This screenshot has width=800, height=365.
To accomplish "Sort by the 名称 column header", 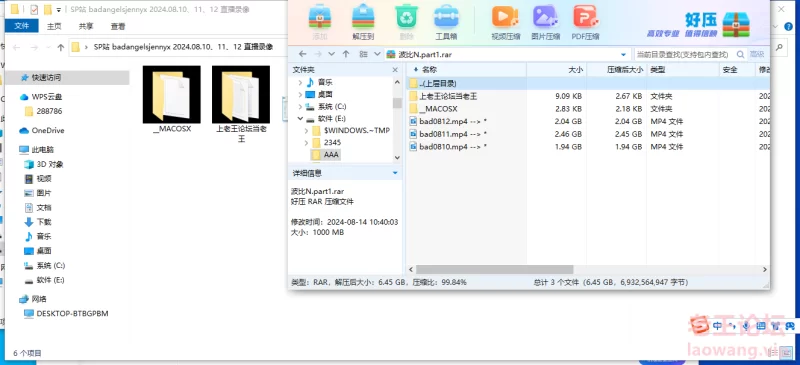I will pos(466,69).
